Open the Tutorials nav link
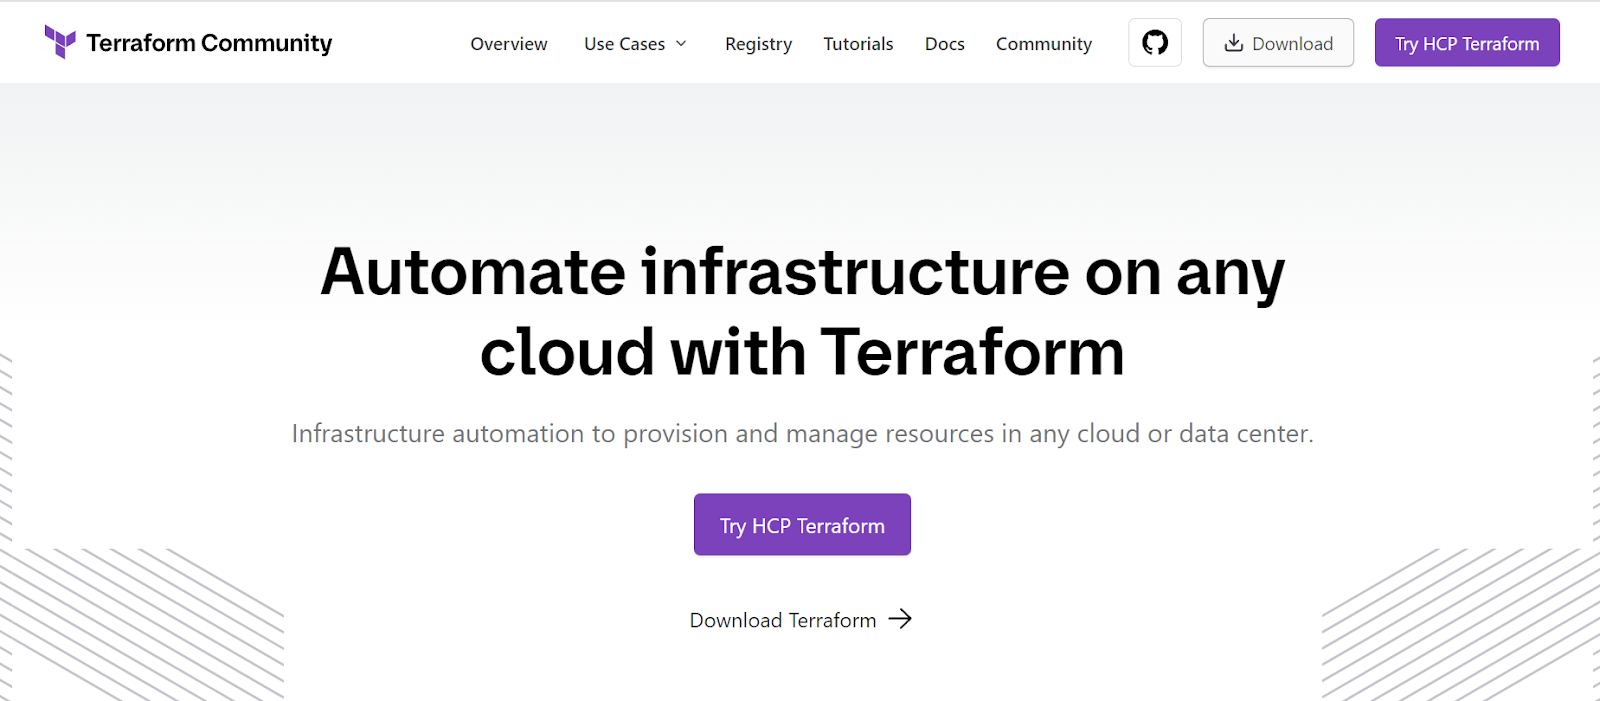The width and height of the screenshot is (1600, 701). click(858, 44)
